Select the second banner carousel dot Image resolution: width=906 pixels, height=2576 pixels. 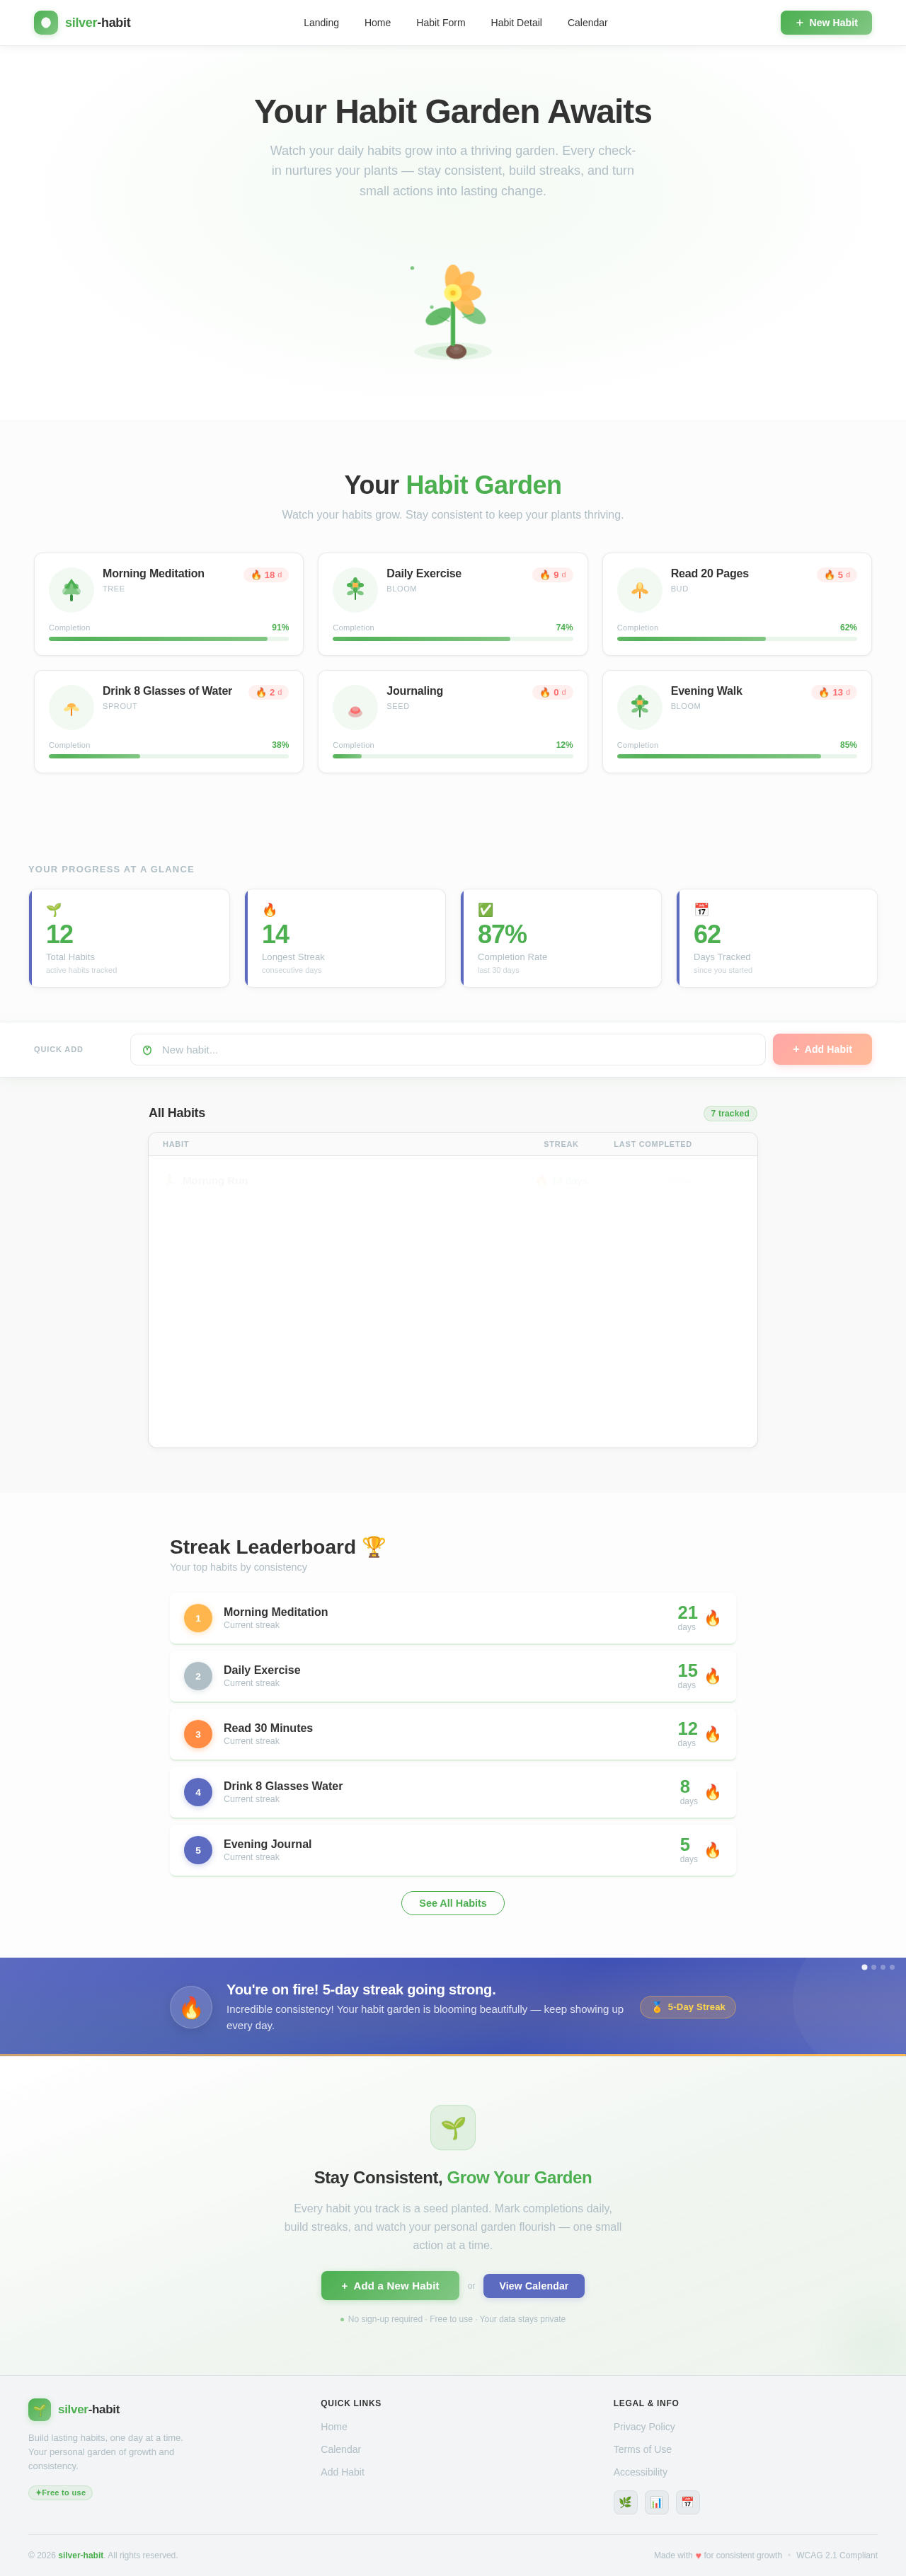click(873, 1967)
